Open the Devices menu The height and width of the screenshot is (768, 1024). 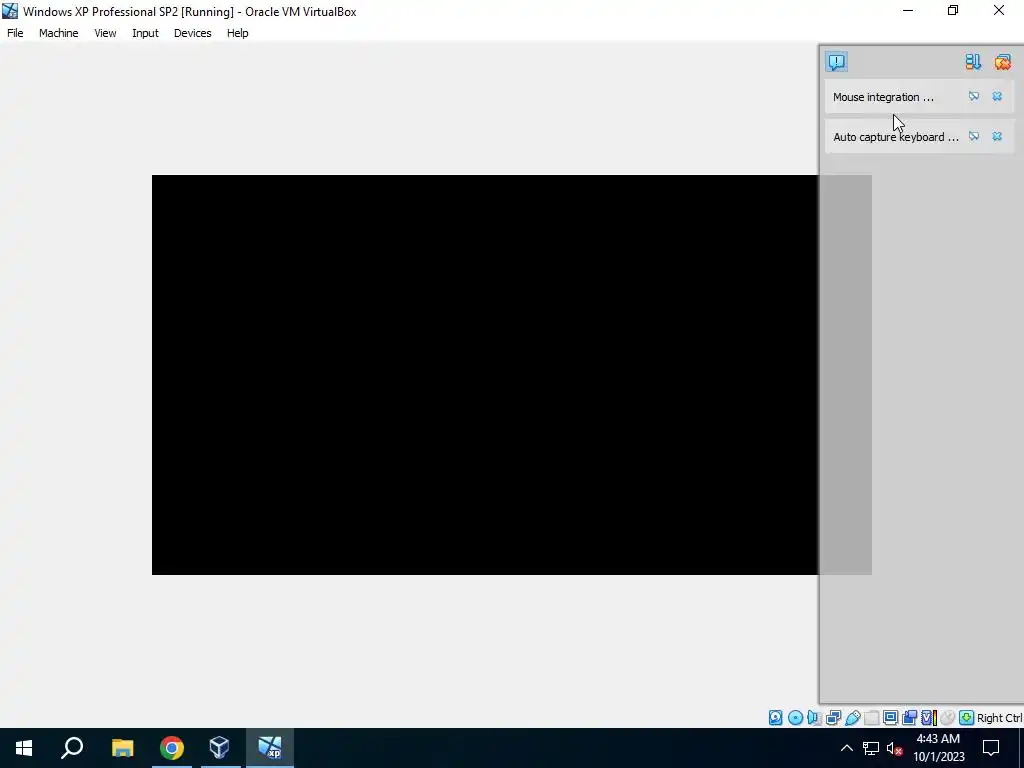click(x=193, y=33)
